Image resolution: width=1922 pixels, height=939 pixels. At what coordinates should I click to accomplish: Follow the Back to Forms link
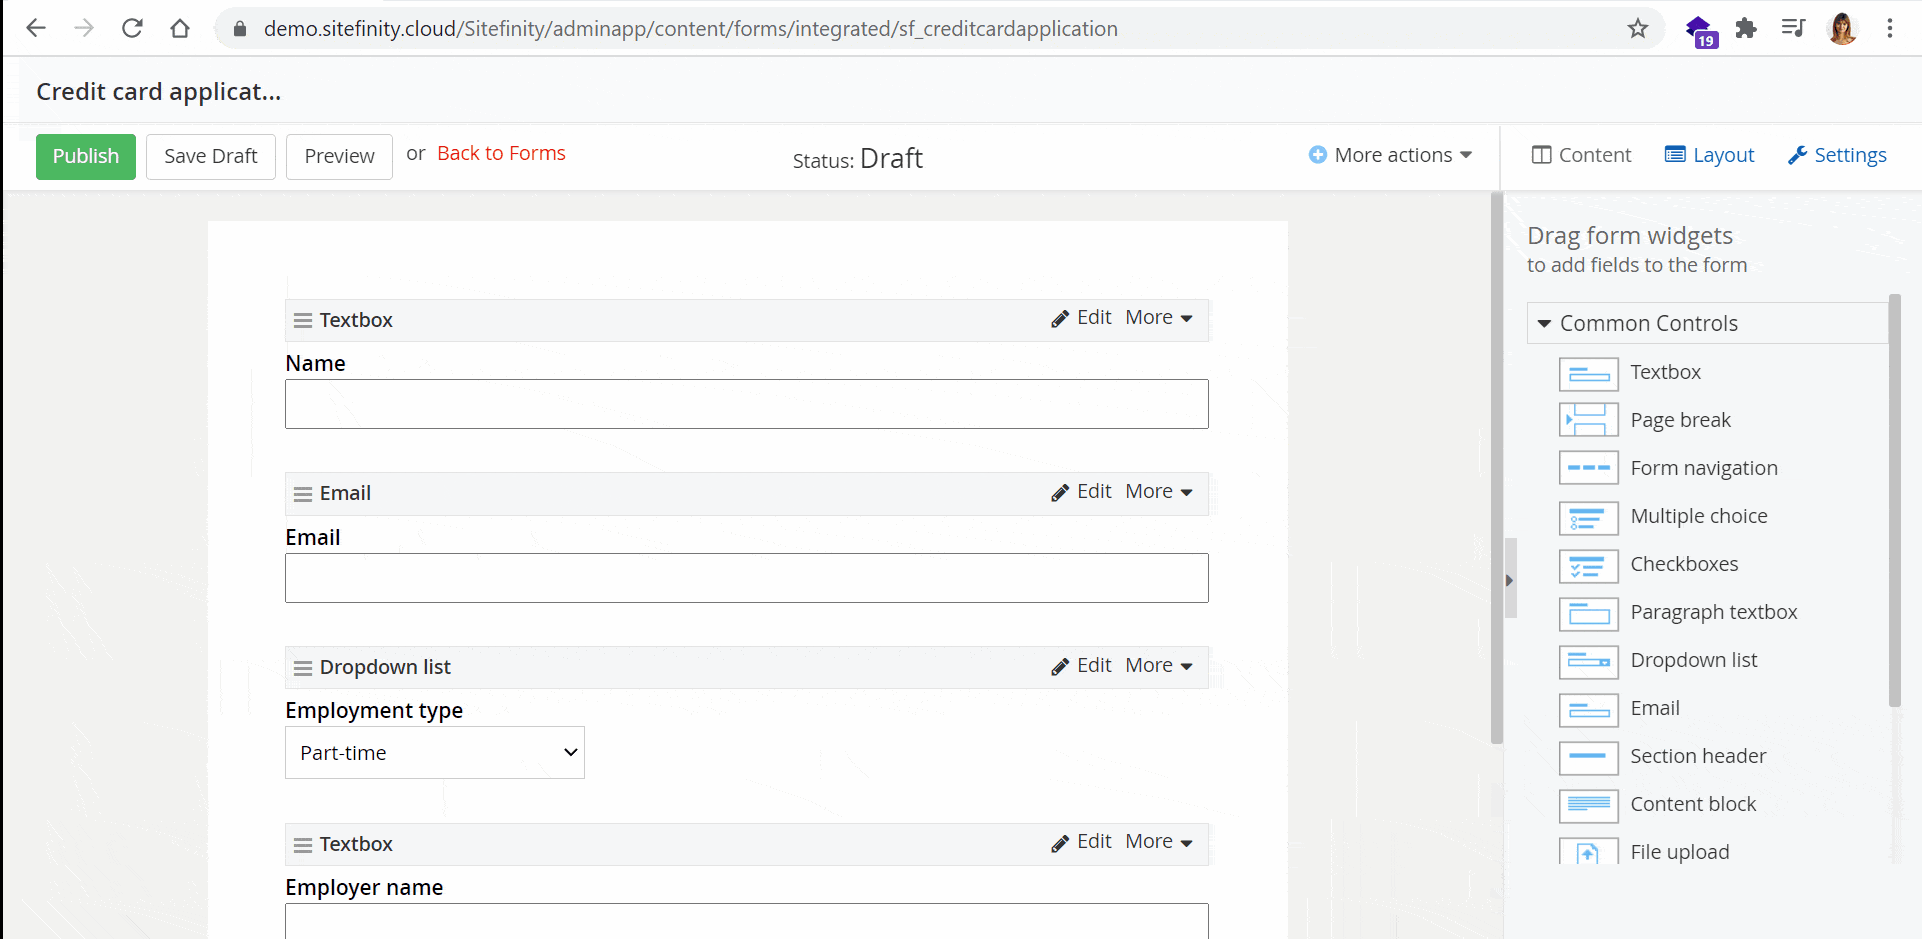pos(501,153)
